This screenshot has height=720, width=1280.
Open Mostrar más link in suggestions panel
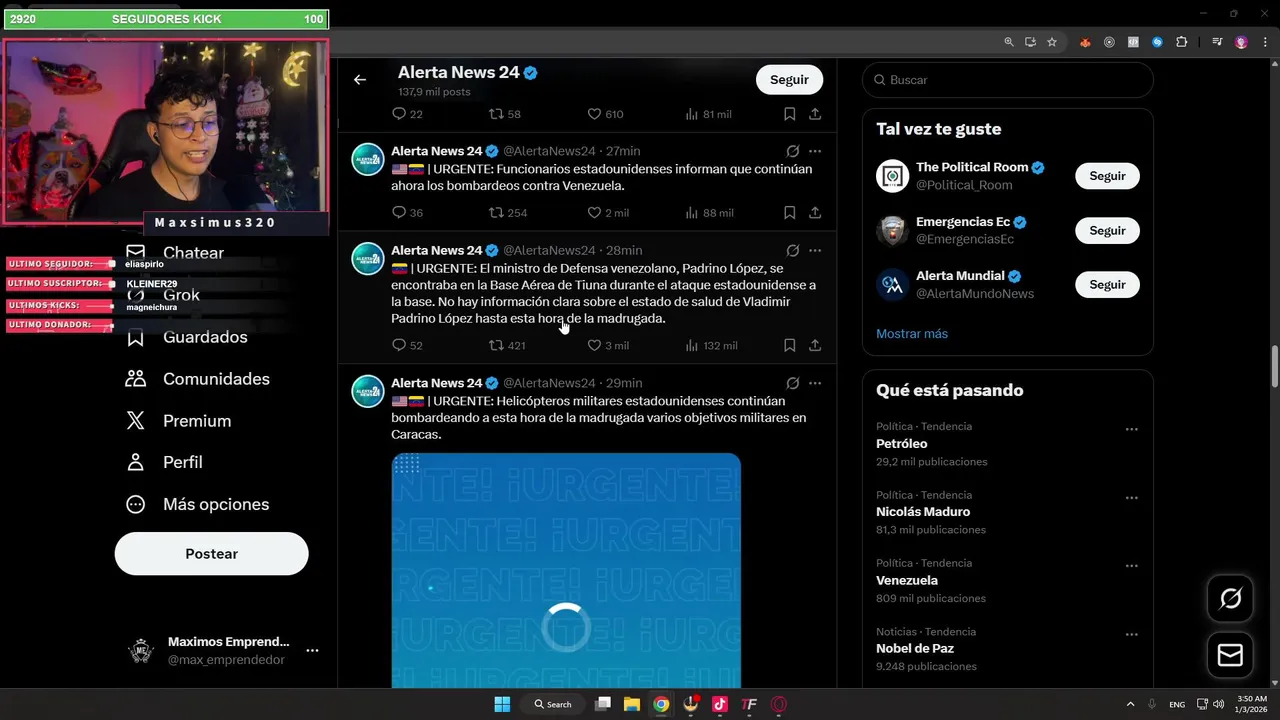pos(912,334)
